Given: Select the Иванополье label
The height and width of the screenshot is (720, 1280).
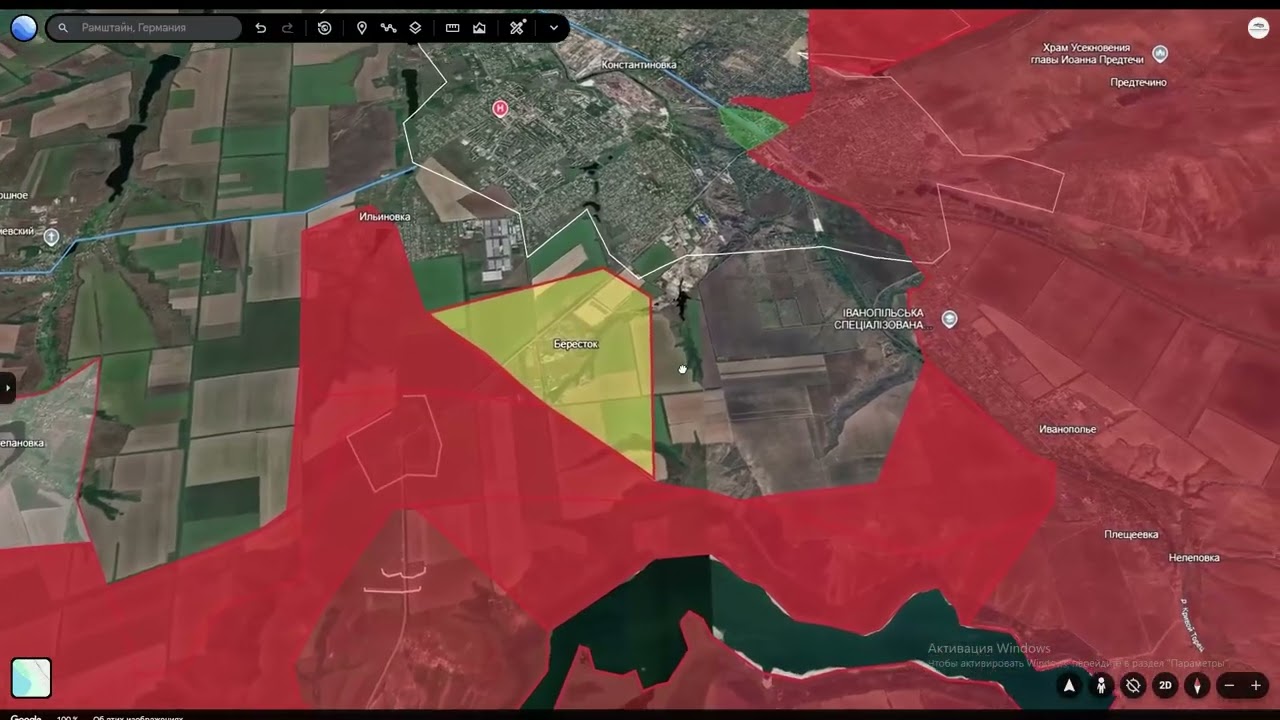Looking at the screenshot, I should (x=1067, y=429).
